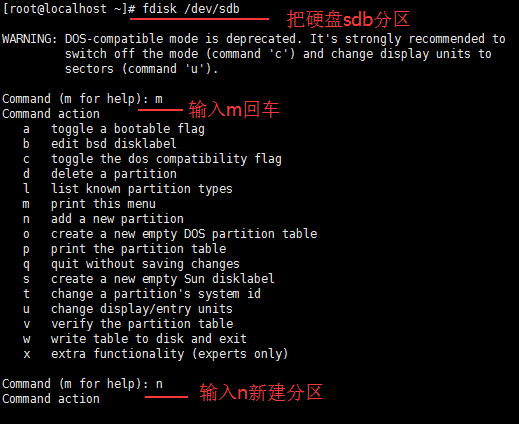Click 'quit without saving changes' entry
The height and width of the screenshot is (424, 519).
(131, 264)
